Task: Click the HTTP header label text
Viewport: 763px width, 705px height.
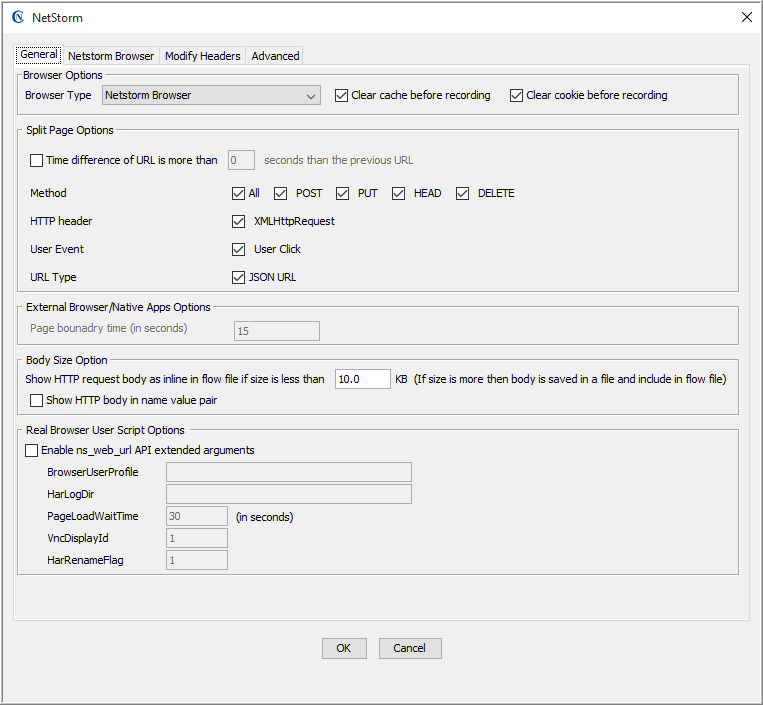Action: point(61,221)
